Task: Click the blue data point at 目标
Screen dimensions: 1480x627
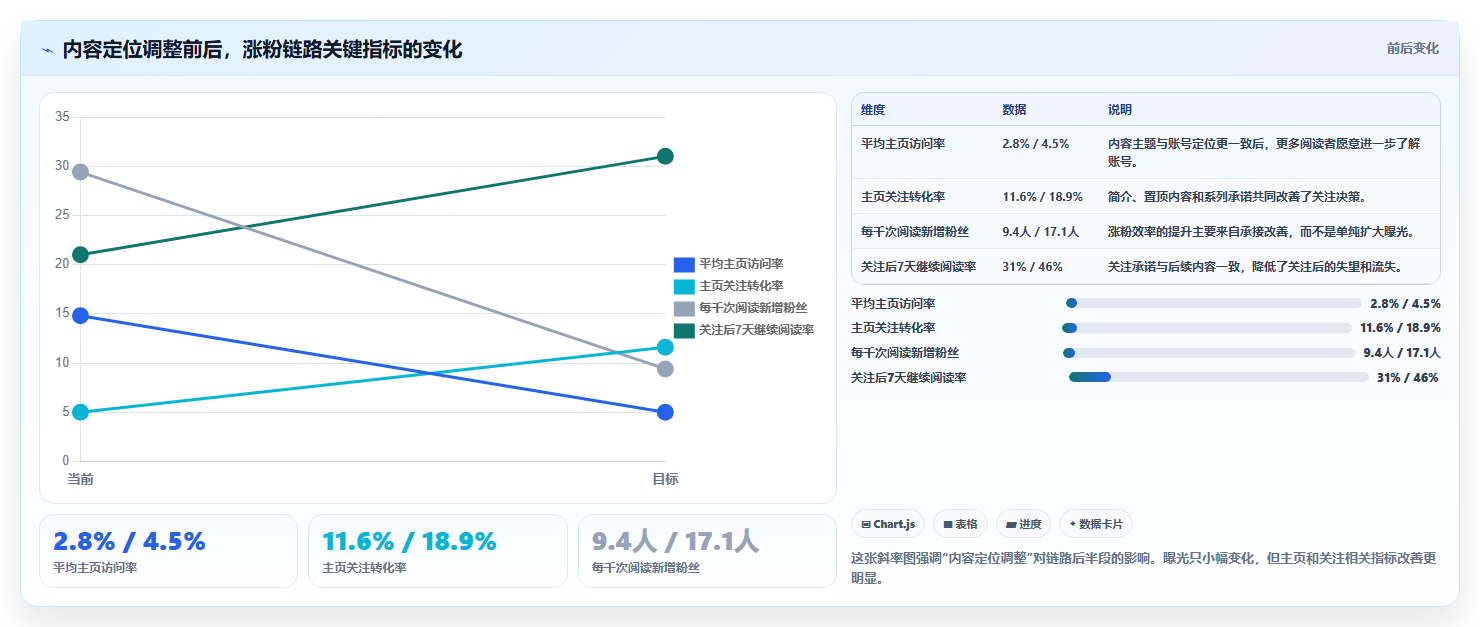Action: coord(665,412)
